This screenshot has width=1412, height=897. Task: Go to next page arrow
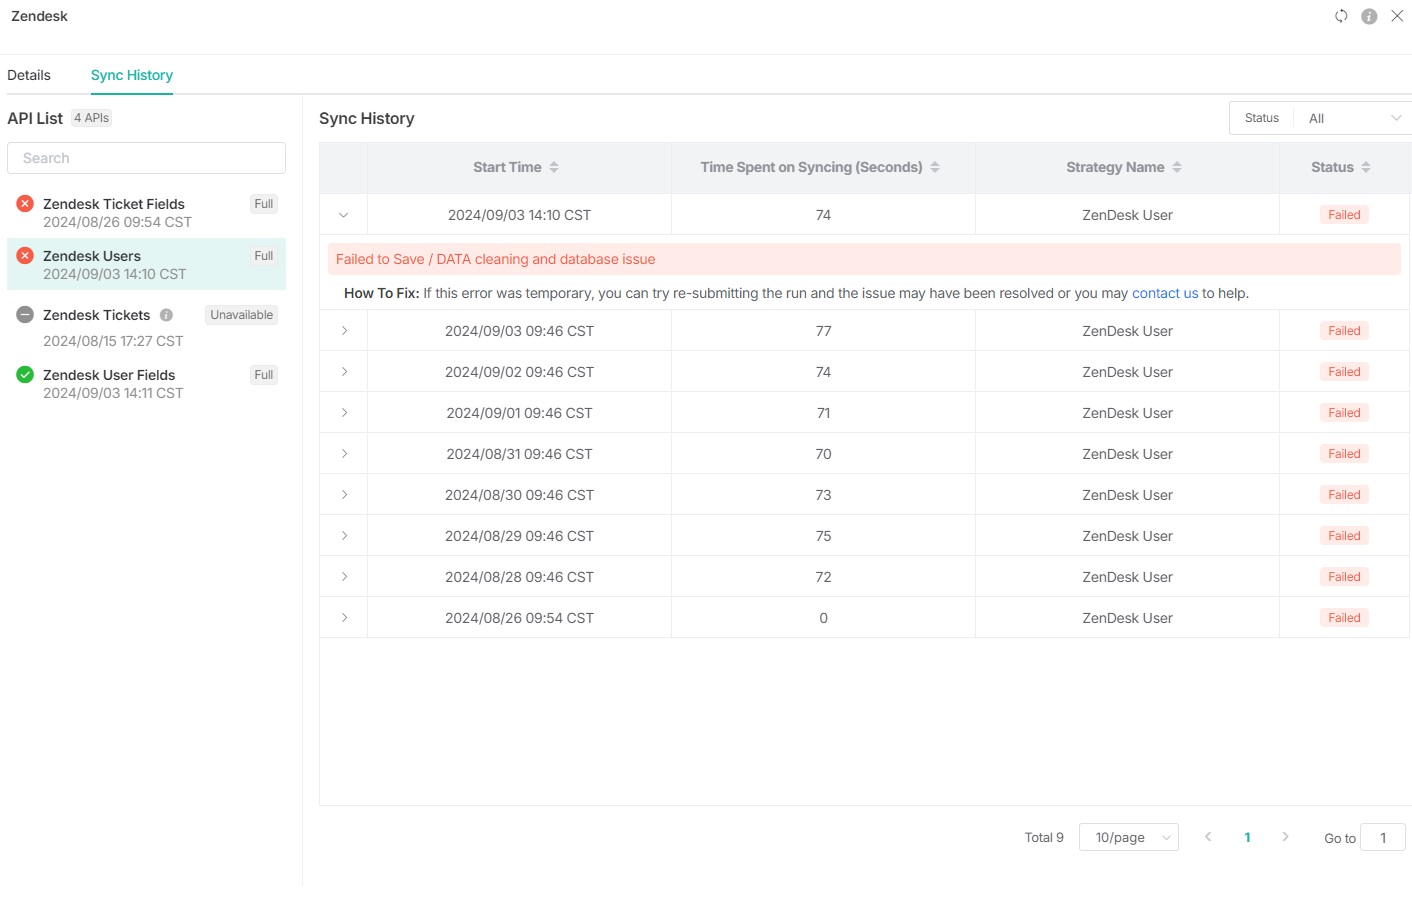1285,837
